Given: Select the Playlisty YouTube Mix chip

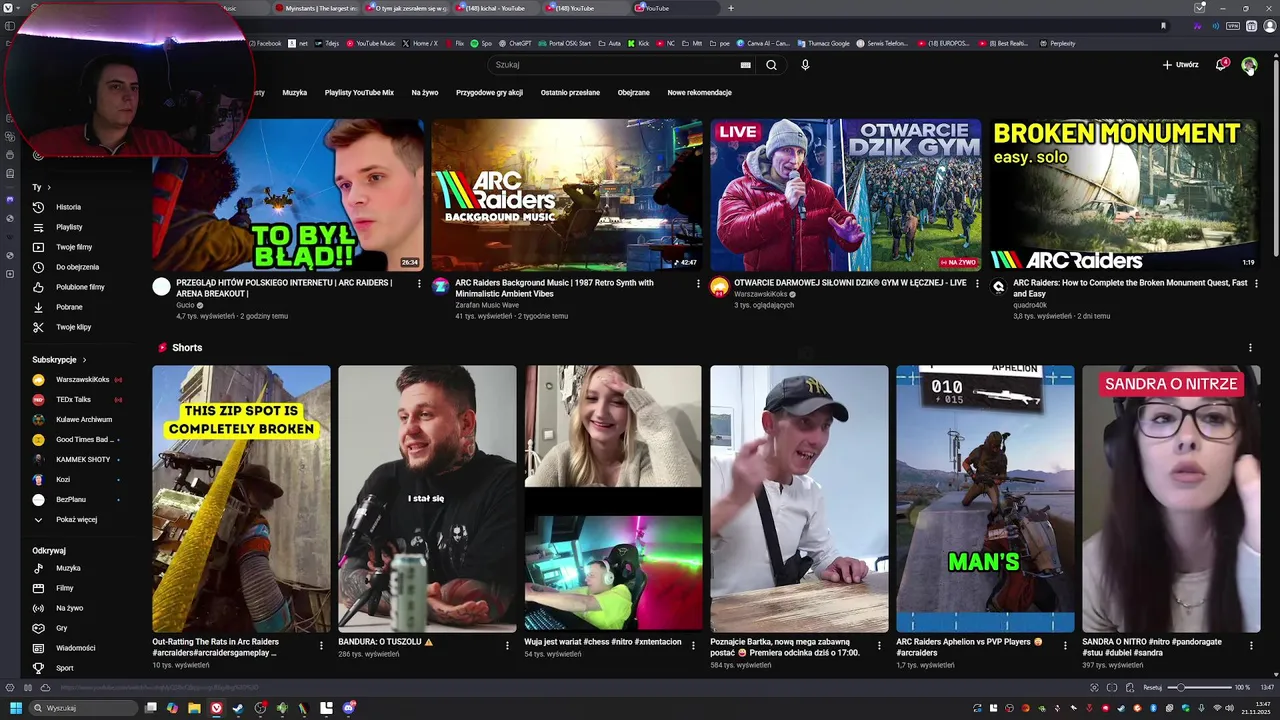Looking at the screenshot, I should (x=359, y=93).
